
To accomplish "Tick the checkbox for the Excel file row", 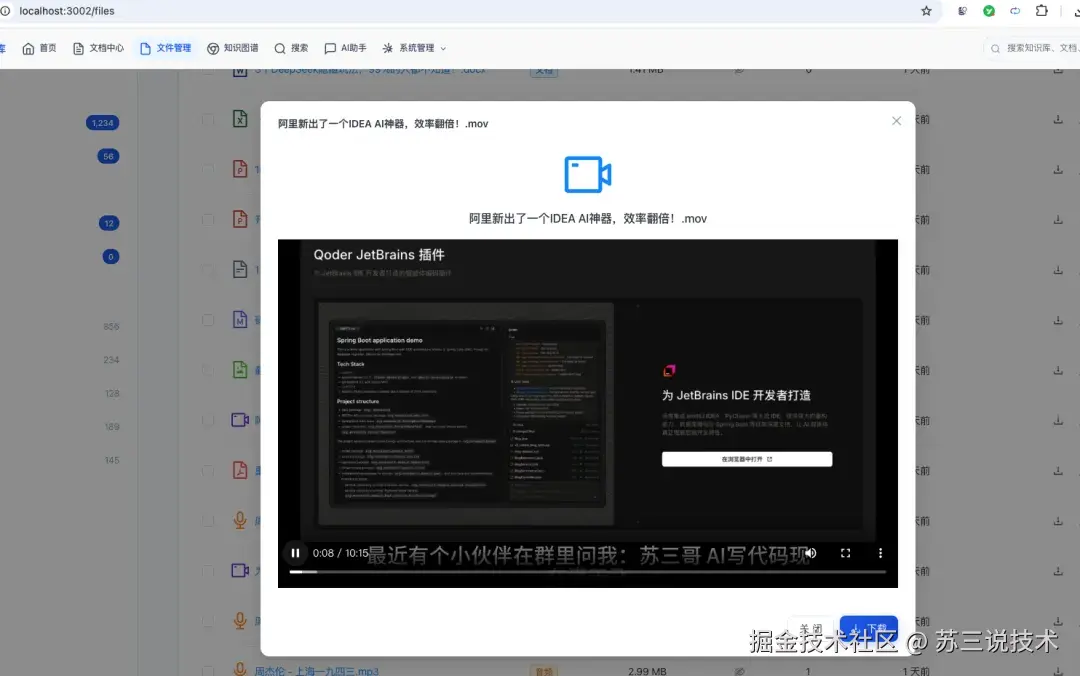I will tap(208, 119).
